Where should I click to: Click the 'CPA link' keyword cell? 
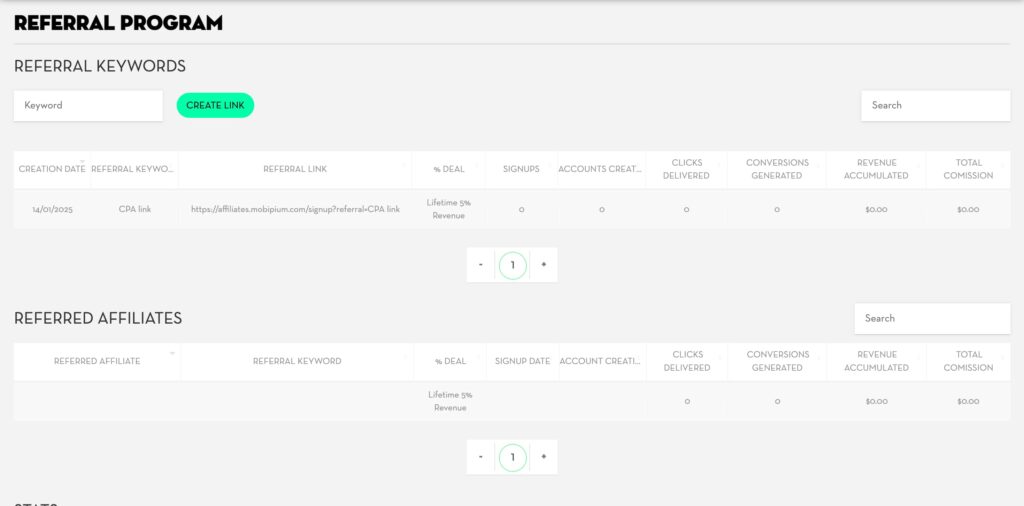[135, 210]
